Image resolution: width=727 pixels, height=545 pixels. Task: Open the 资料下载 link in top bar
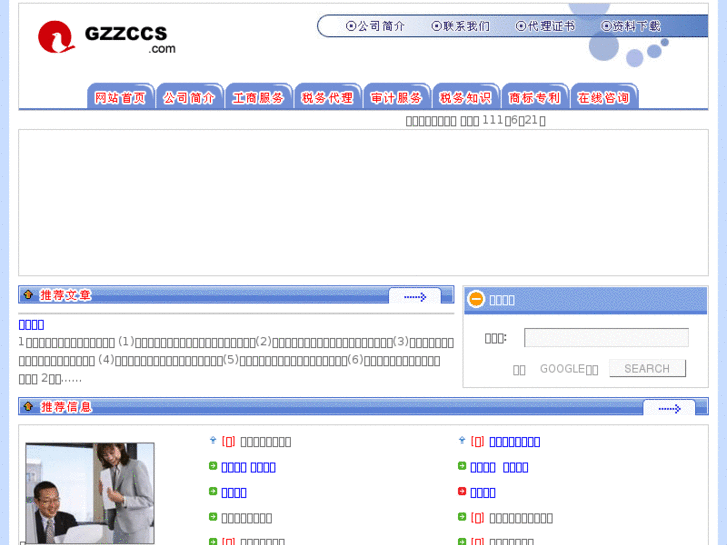click(631, 26)
